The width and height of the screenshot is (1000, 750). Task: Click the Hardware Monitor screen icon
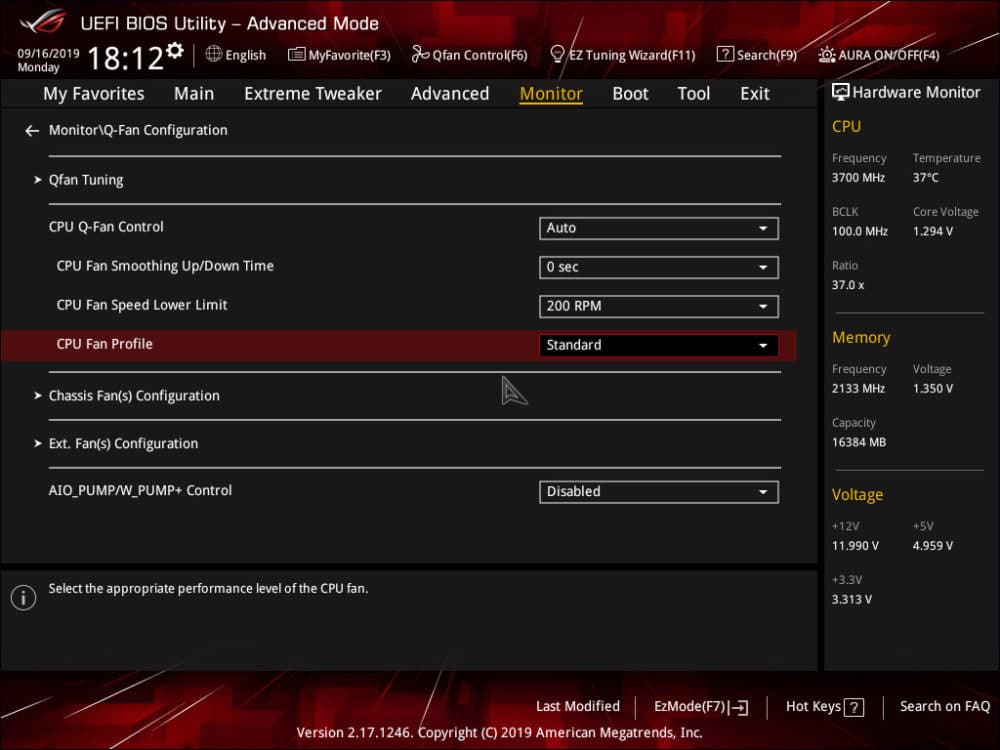click(841, 92)
